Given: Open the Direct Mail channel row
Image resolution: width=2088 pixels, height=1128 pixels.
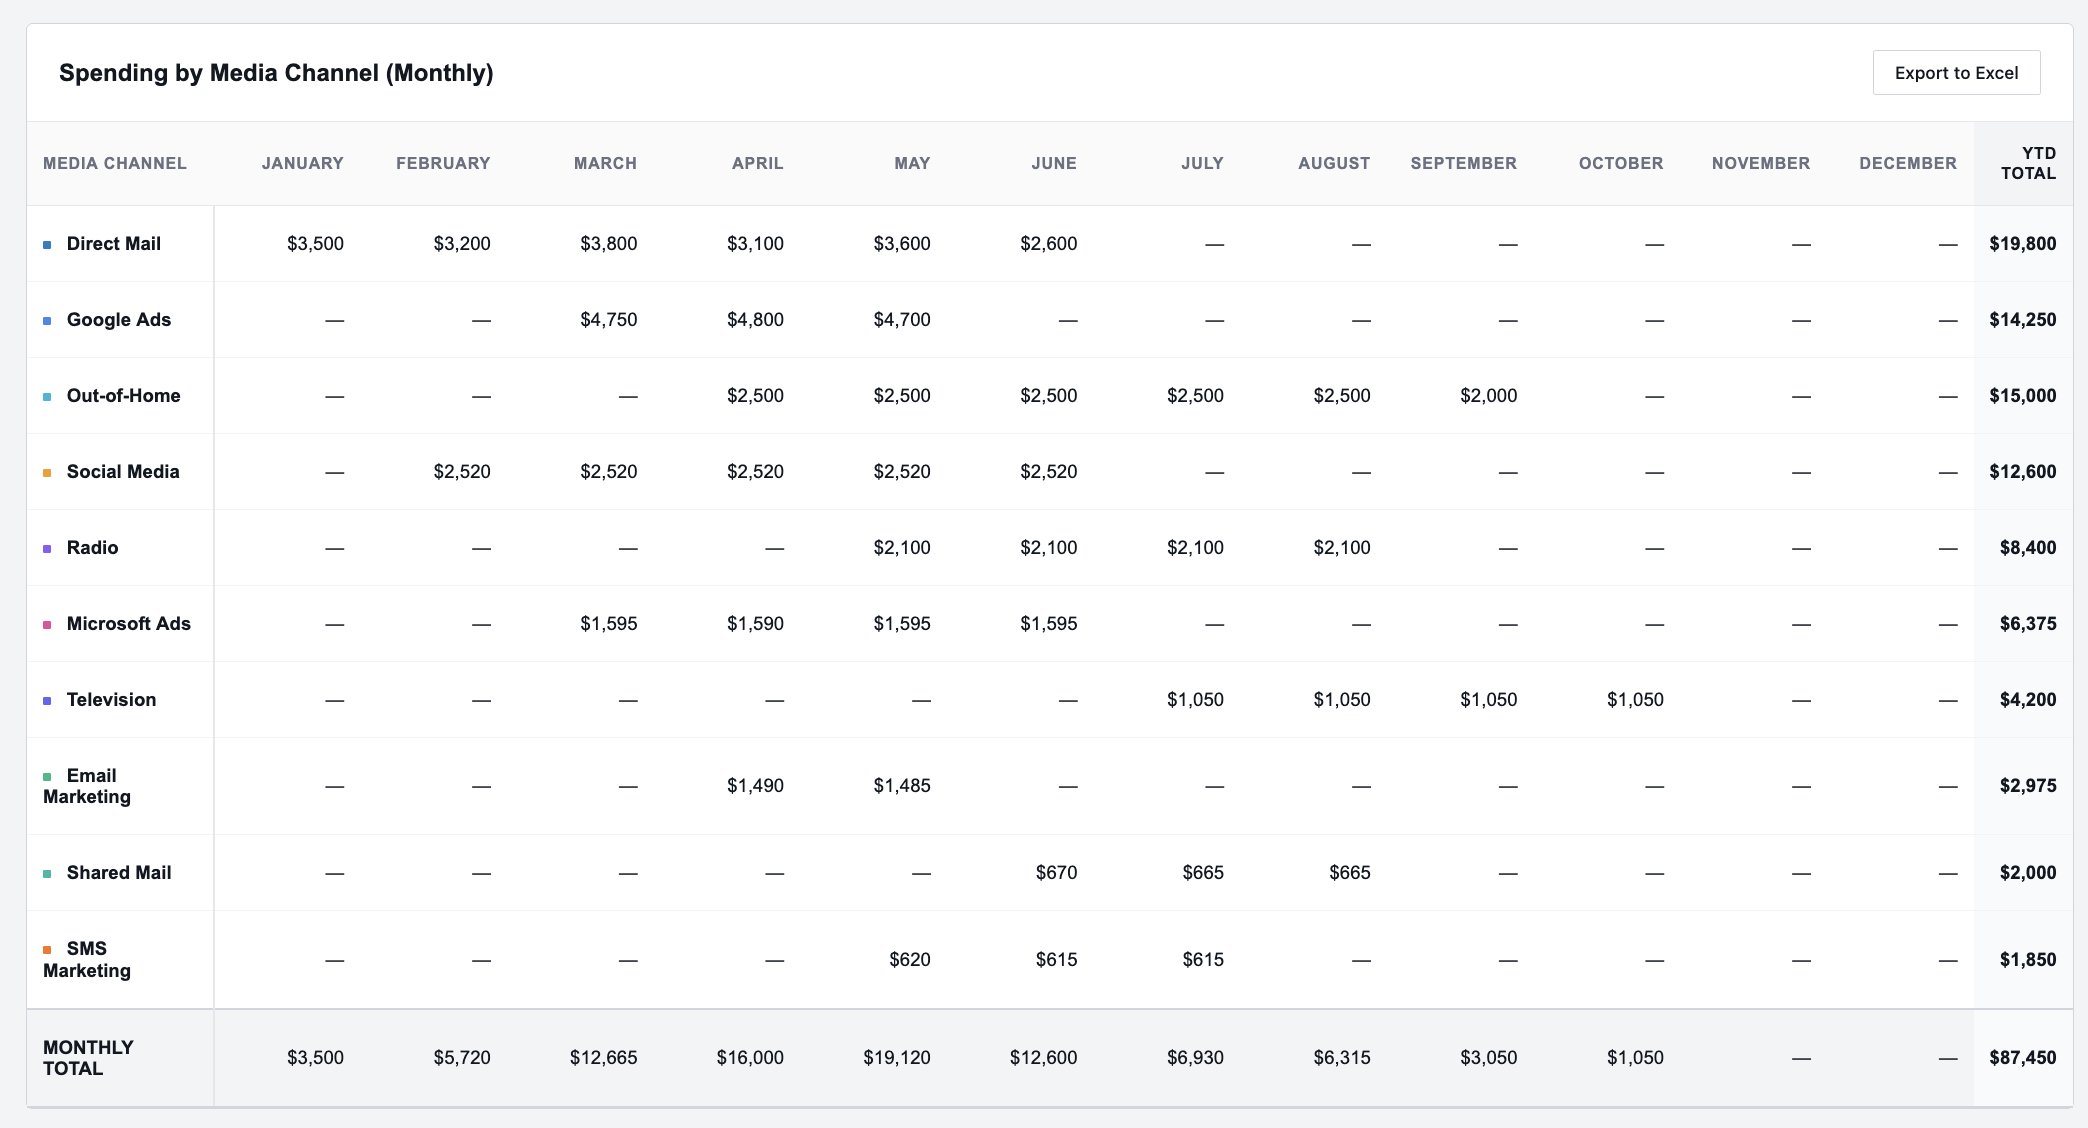Looking at the screenshot, I should pos(114,243).
